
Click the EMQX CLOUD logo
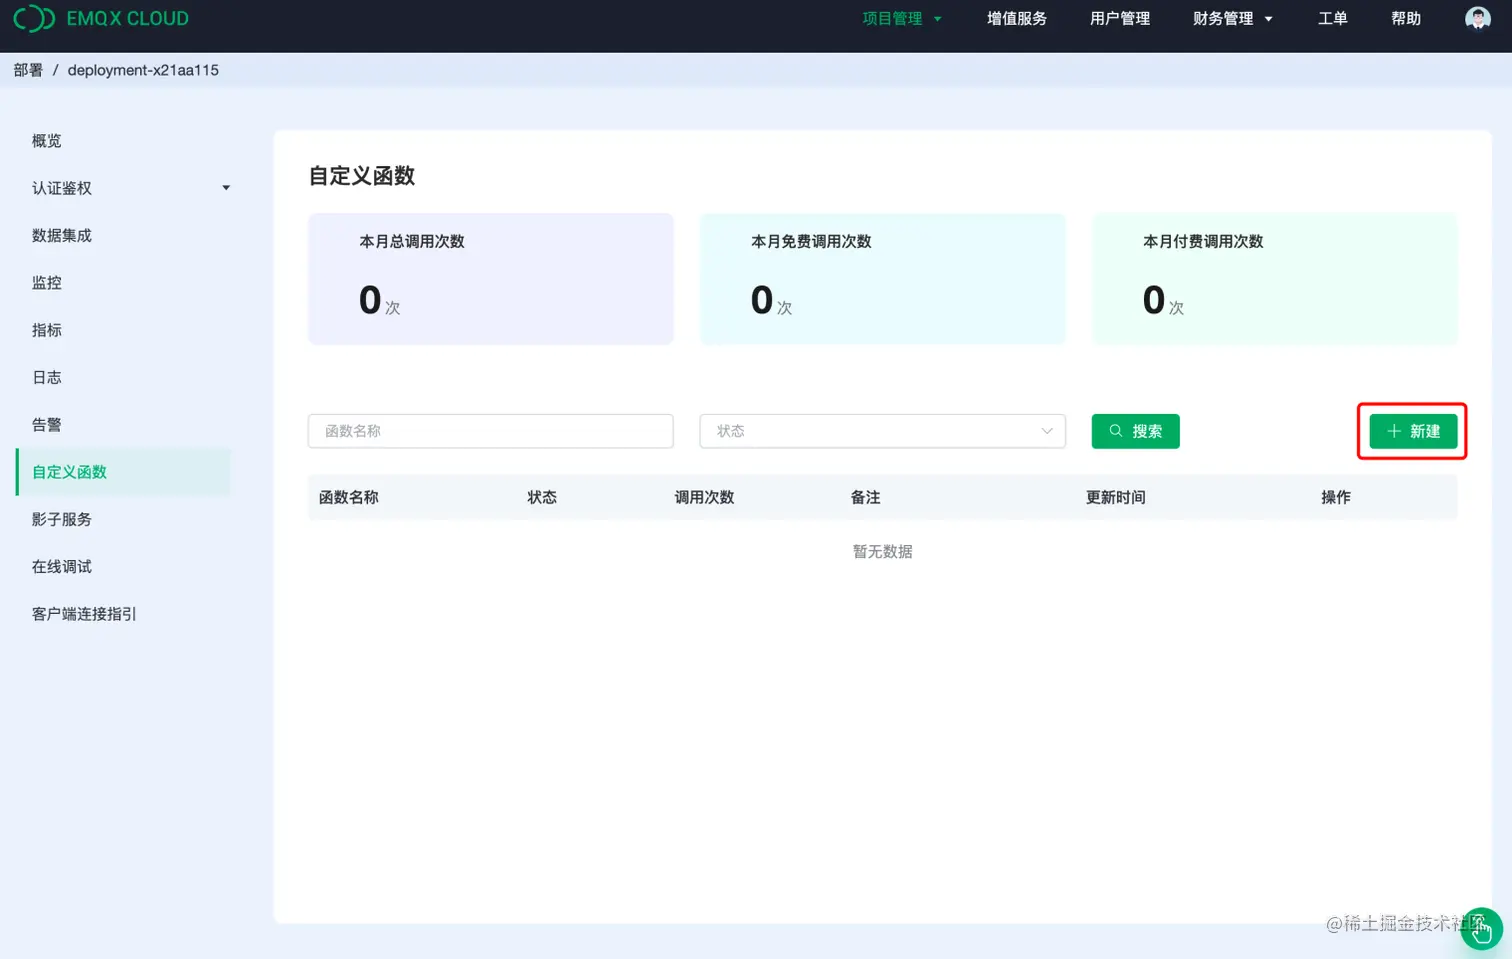(x=100, y=18)
